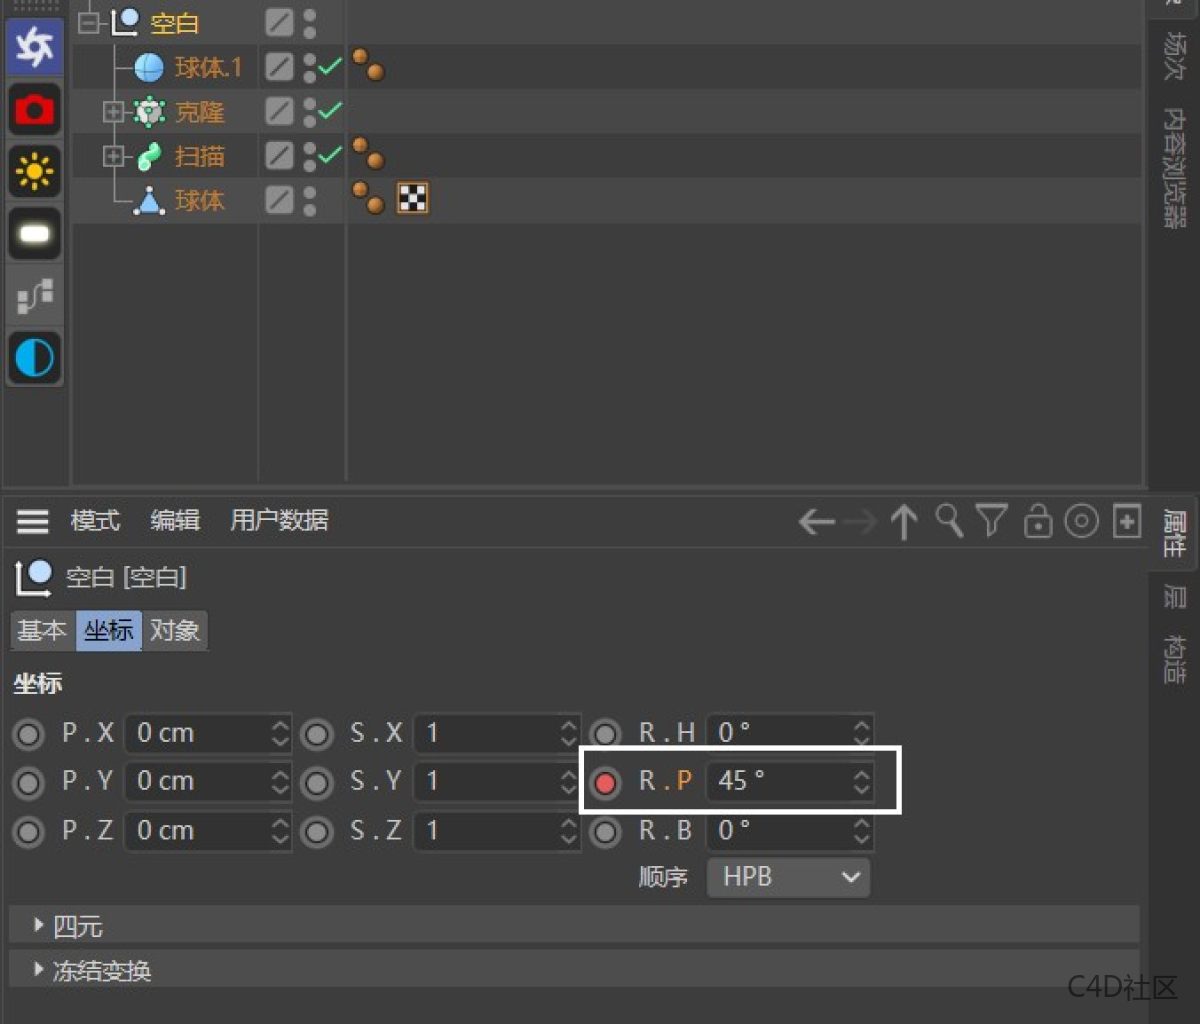1200x1024 pixels.
Task: Expand the 克隆 object in the object manager
Action: tap(113, 111)
